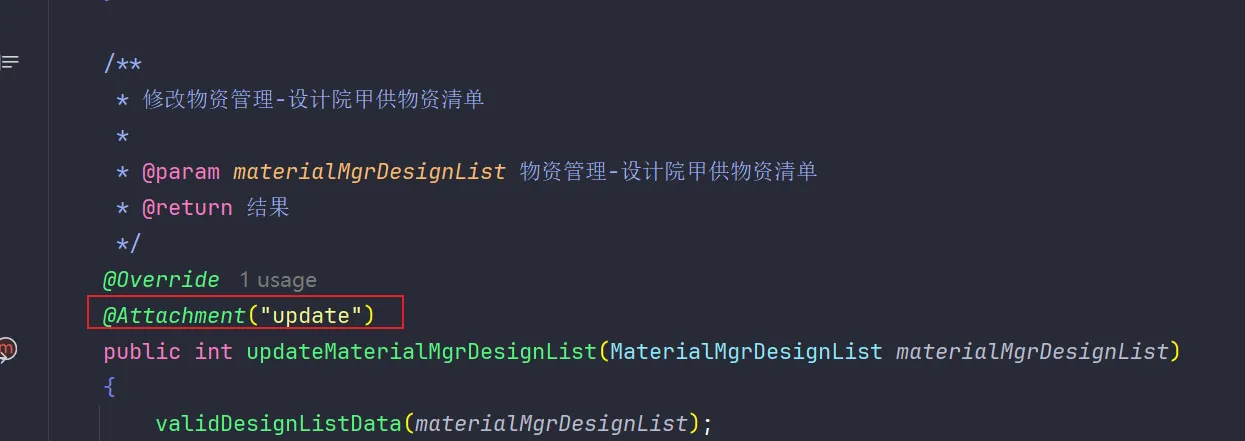The height and width of the screenshot is (441, 1245).
Task: Click the @Override annotation
Action: (161, 280)
